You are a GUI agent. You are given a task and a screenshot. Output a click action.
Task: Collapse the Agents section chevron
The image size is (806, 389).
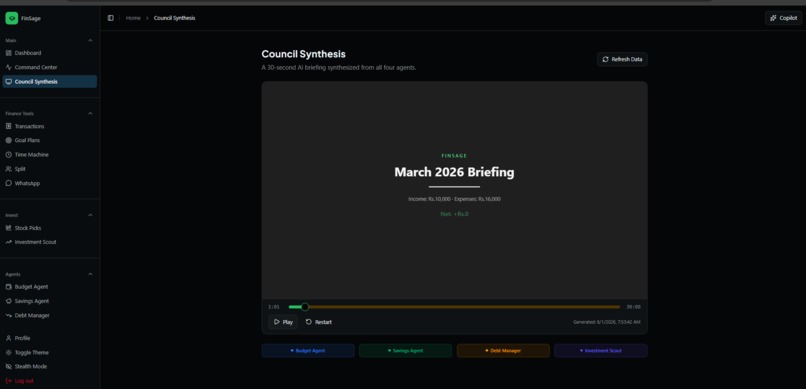point(90,274)
